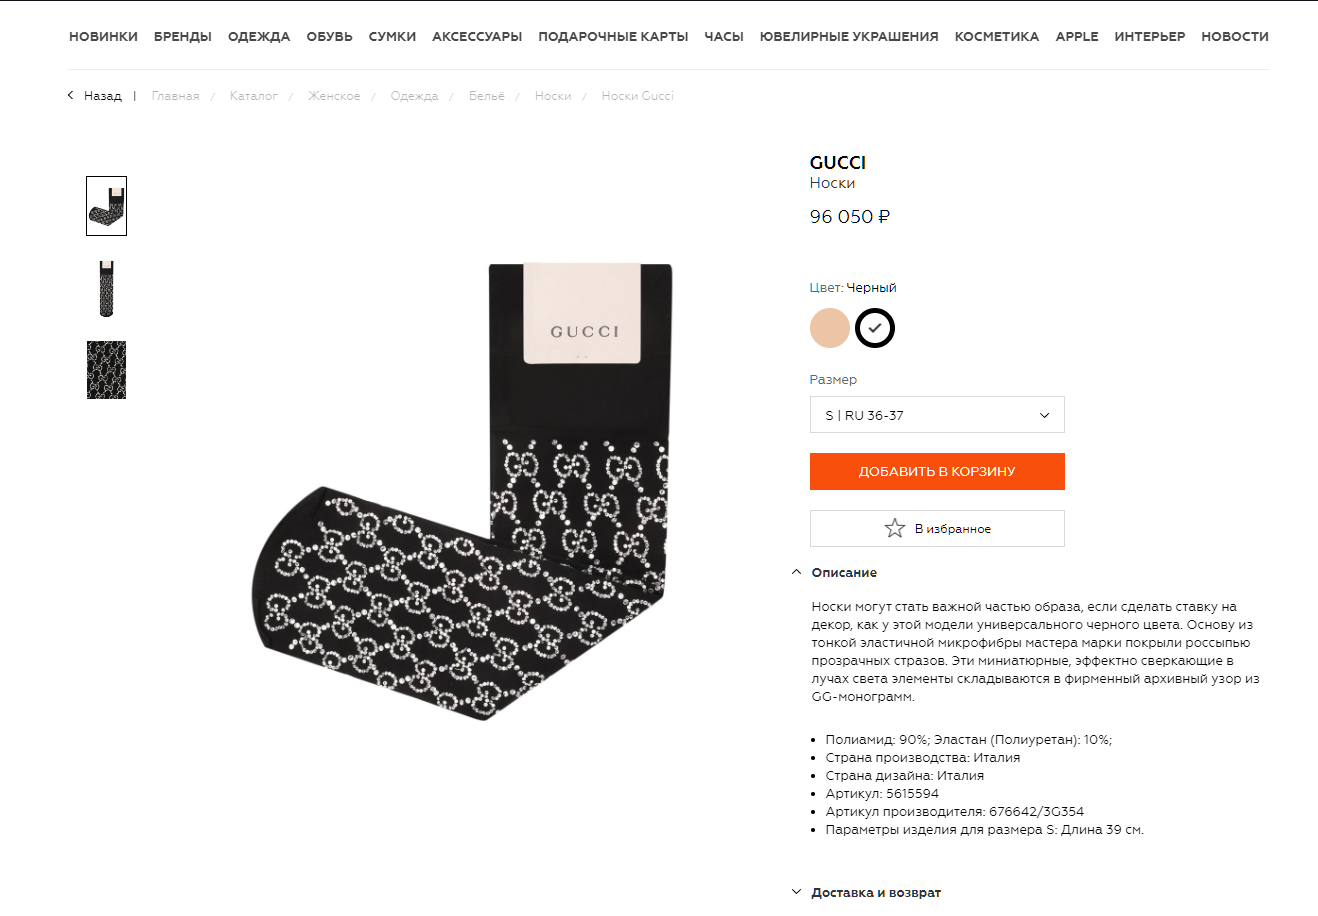1318x916 pixels.
Task: Expand the Доставка и возврат section
Action: (866, 892)
